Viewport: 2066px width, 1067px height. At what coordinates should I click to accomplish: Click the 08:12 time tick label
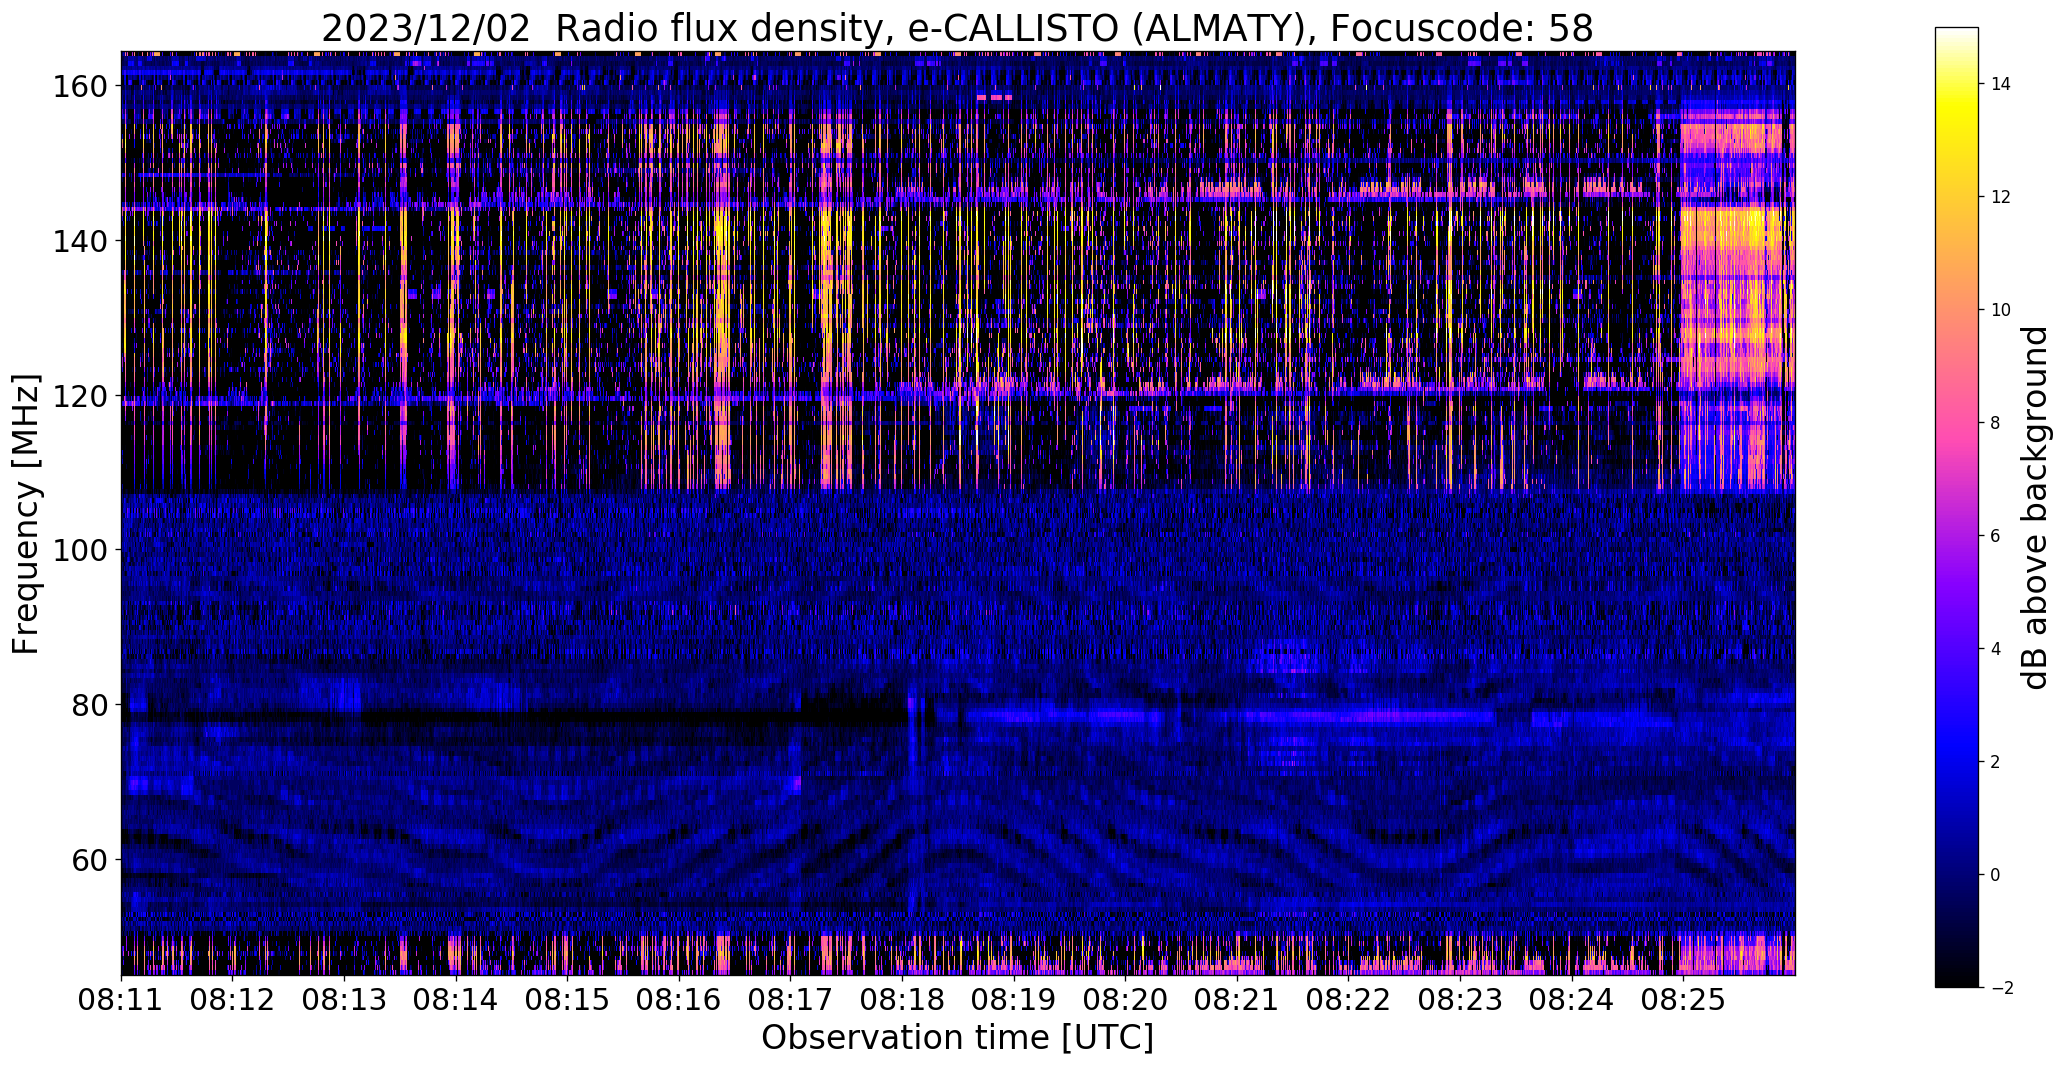233,999
